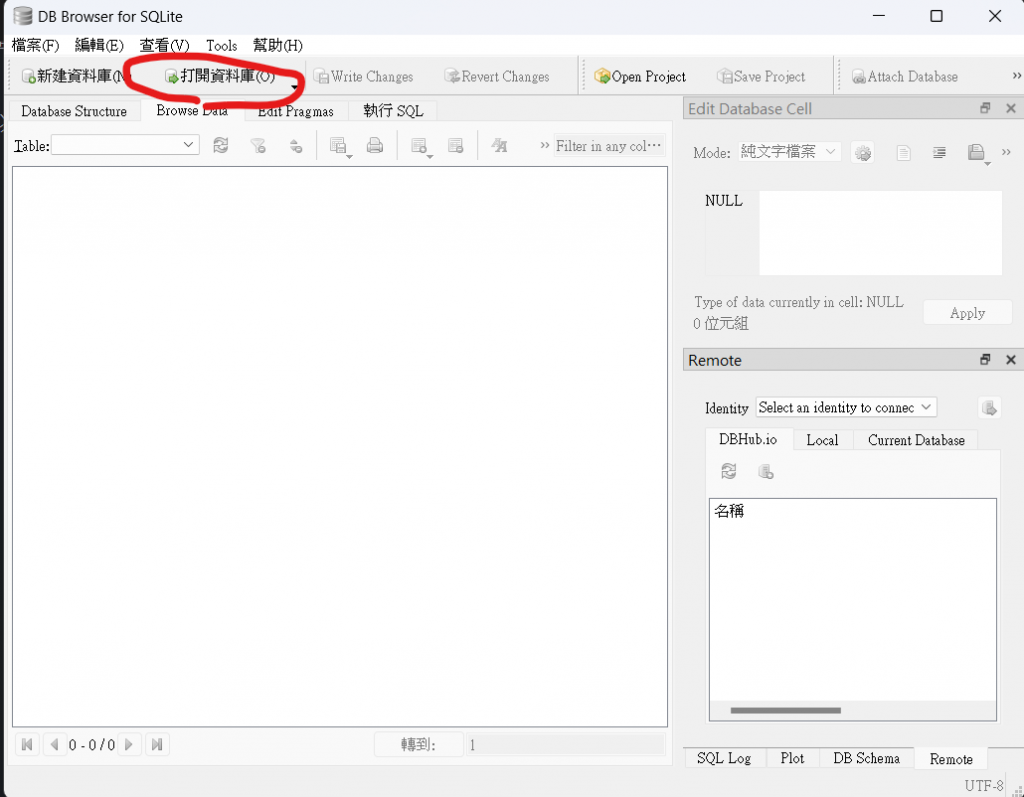The width and height of the screenshot is (1024, 797).
Task: Switch to the SQL Log bottom tab
Action: pos(724,758)
